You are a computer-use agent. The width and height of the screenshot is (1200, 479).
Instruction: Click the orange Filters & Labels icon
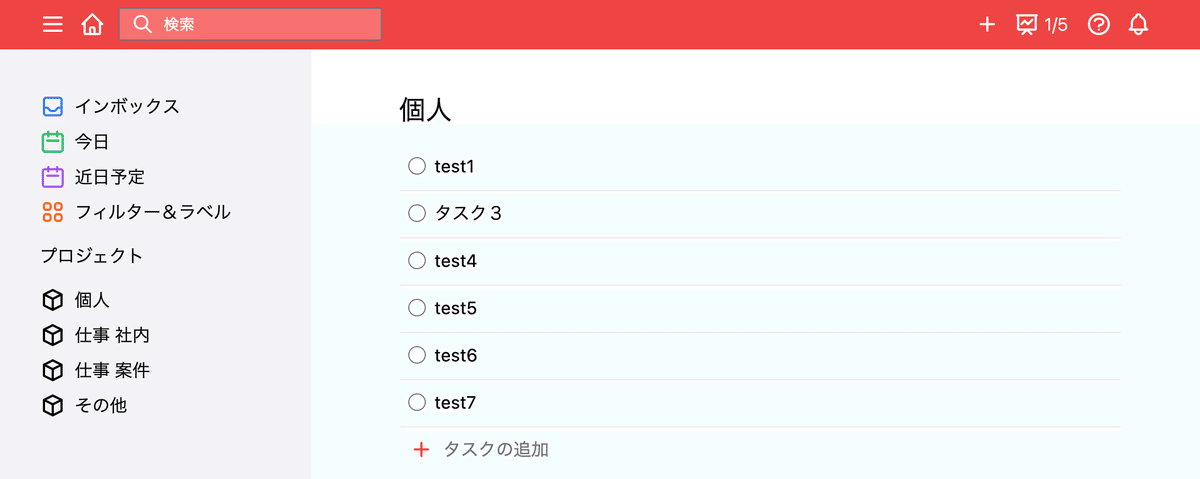pos(53,212)
